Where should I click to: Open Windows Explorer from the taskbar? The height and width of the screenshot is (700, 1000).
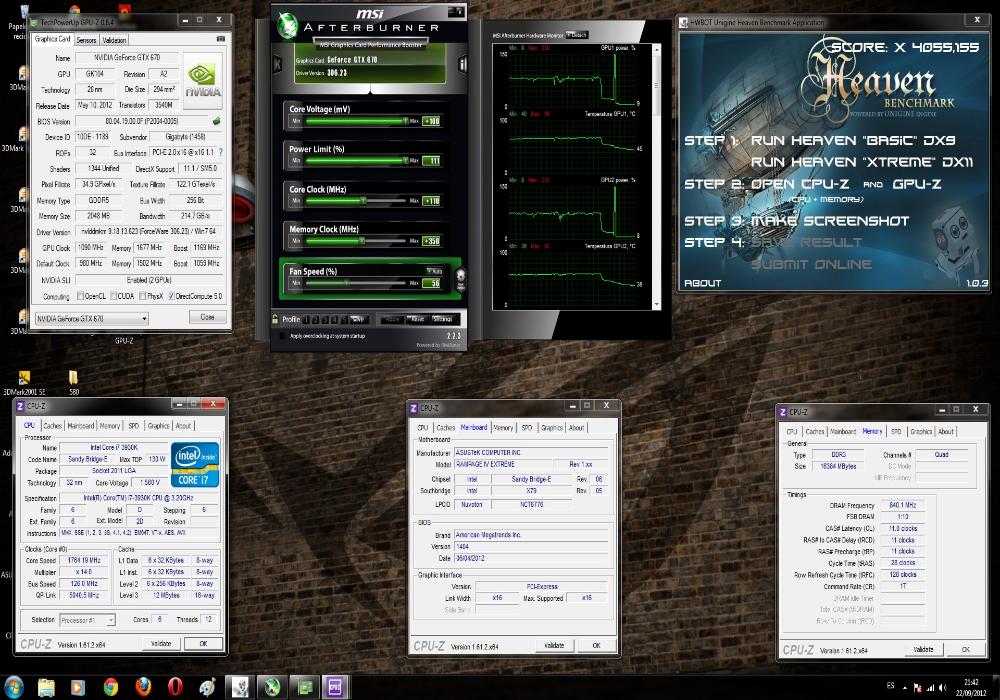[x=47, y=687]
